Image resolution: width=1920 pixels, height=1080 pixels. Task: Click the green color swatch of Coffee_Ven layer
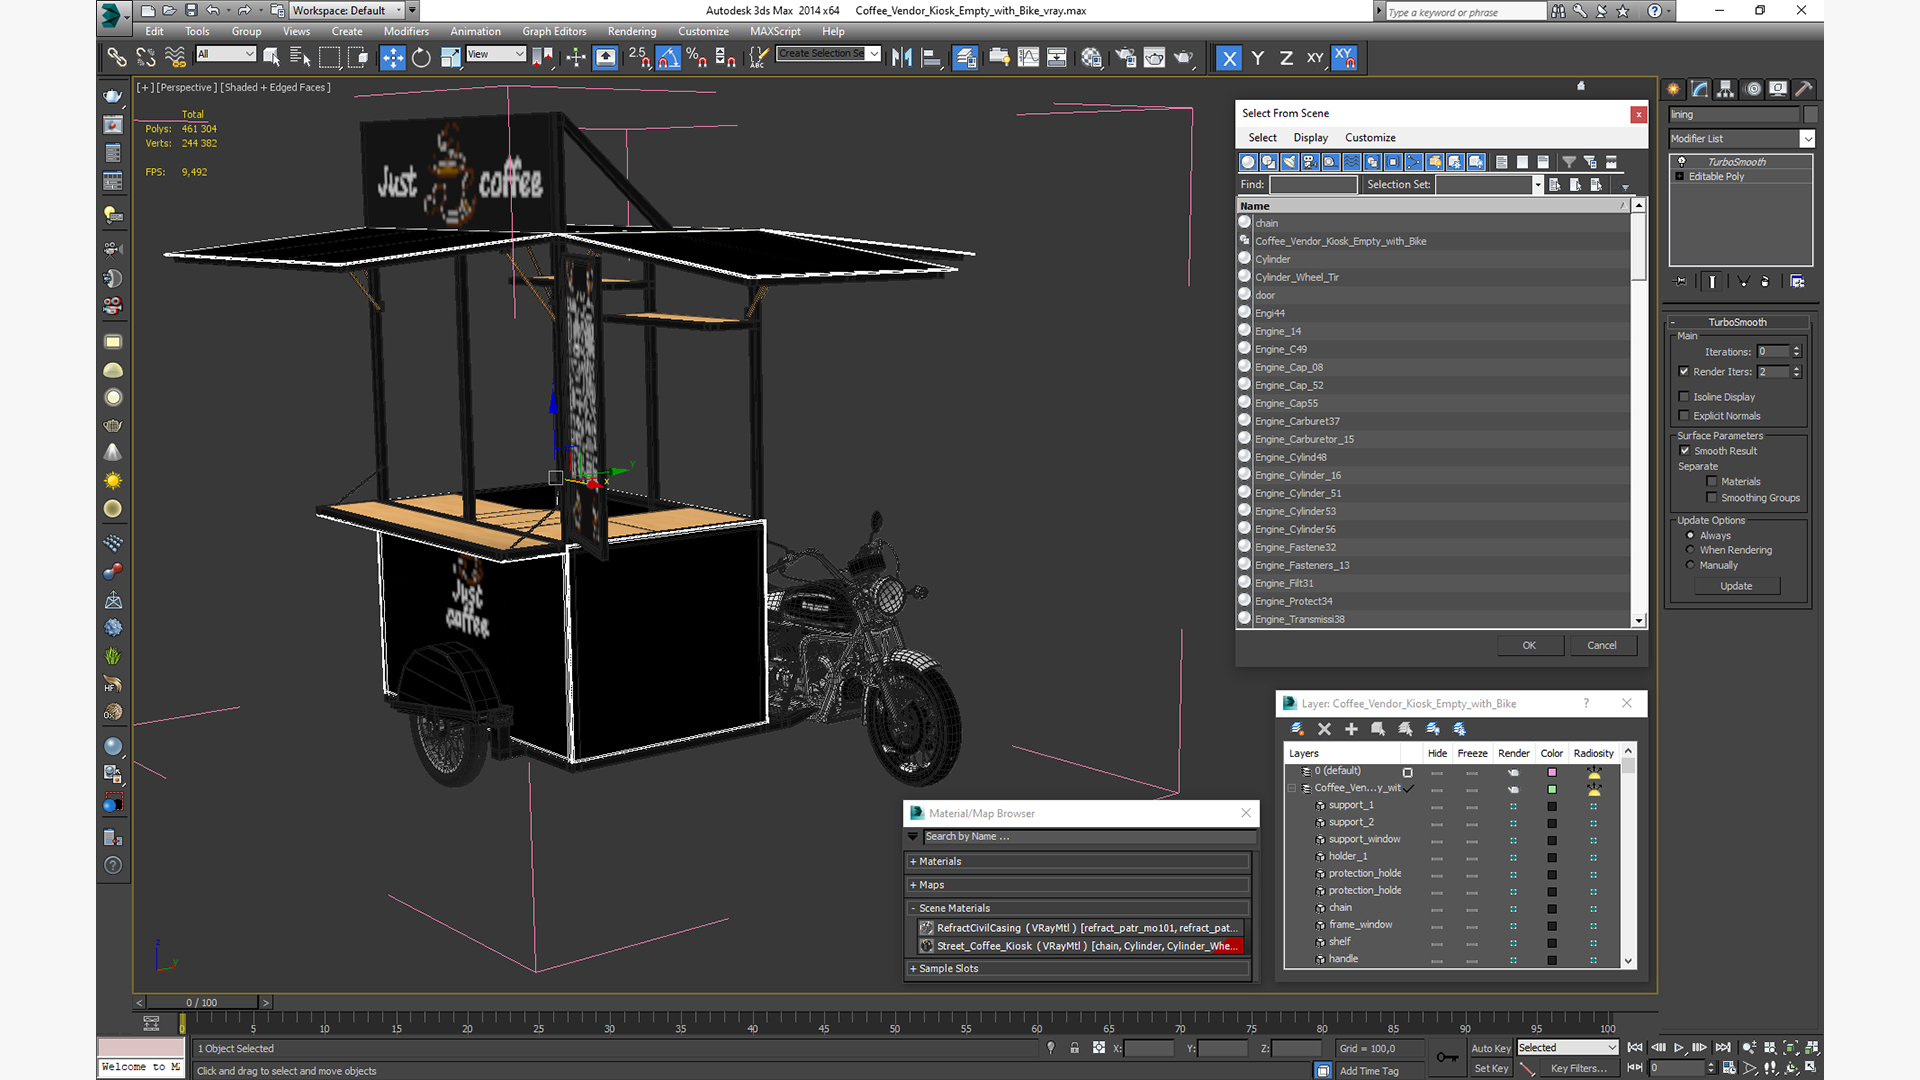[1552, 789]
